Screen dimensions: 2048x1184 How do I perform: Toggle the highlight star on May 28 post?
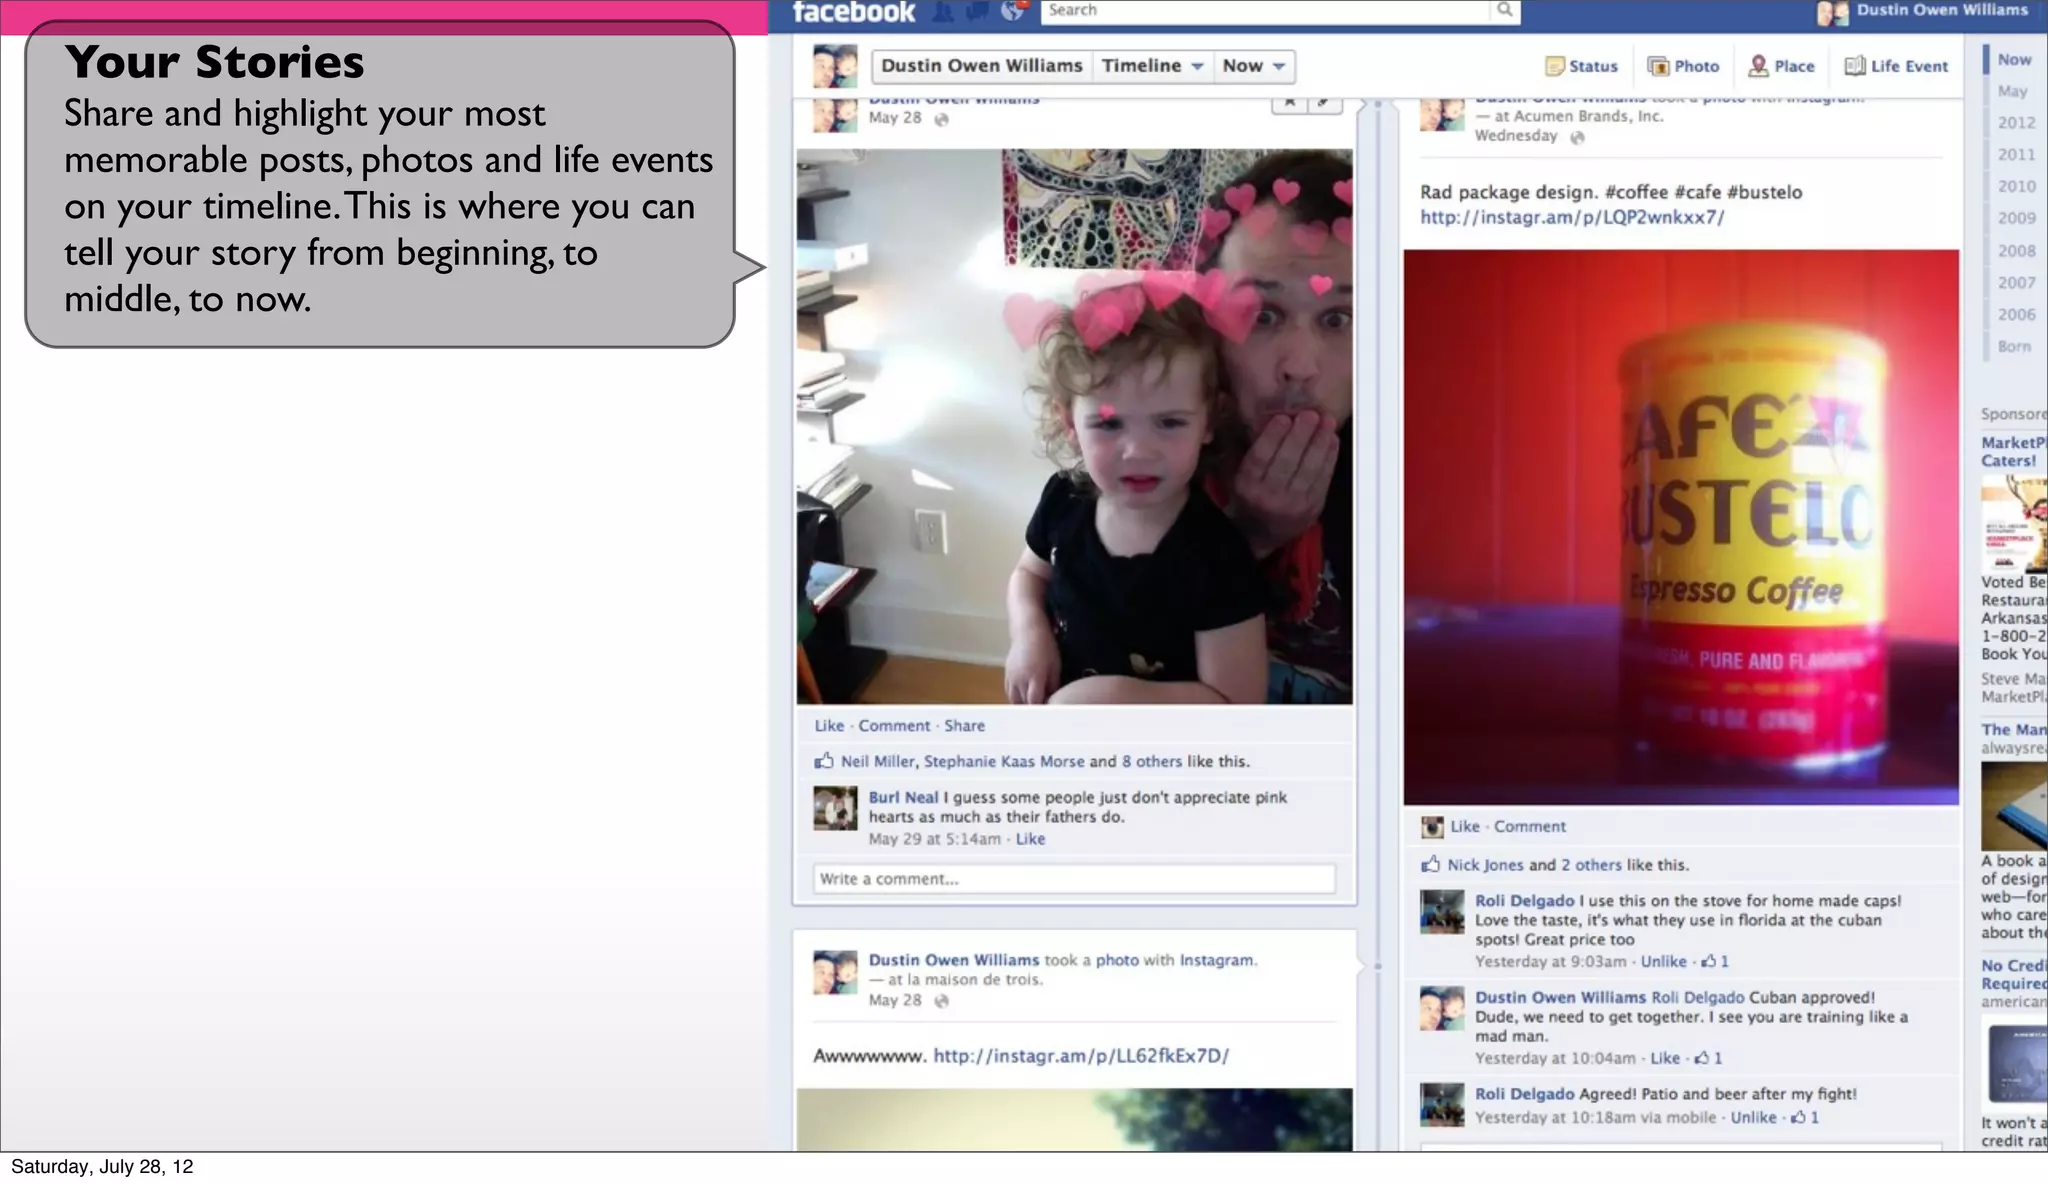(1290, 102)
